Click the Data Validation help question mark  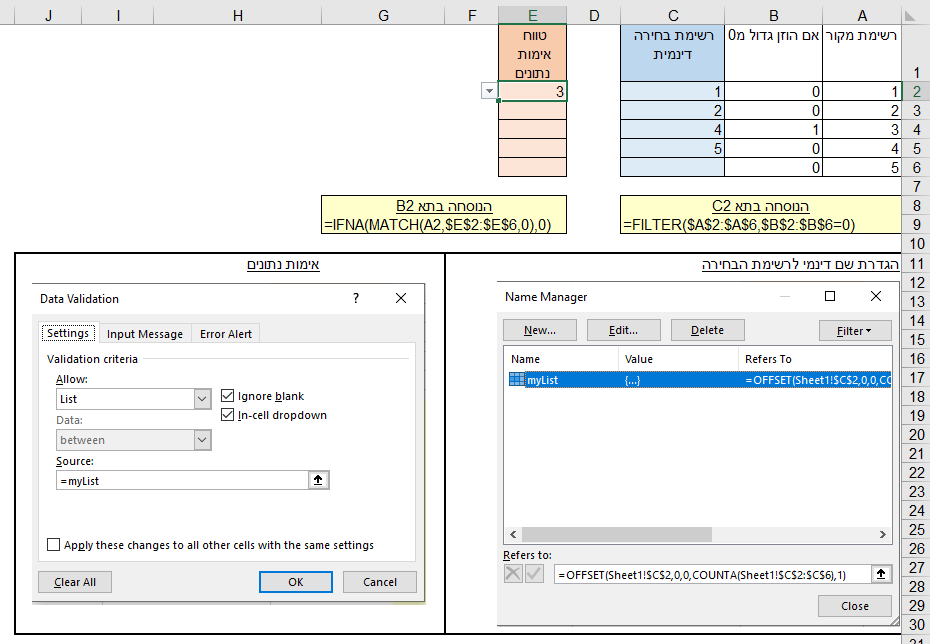click(x=356, y=298)
